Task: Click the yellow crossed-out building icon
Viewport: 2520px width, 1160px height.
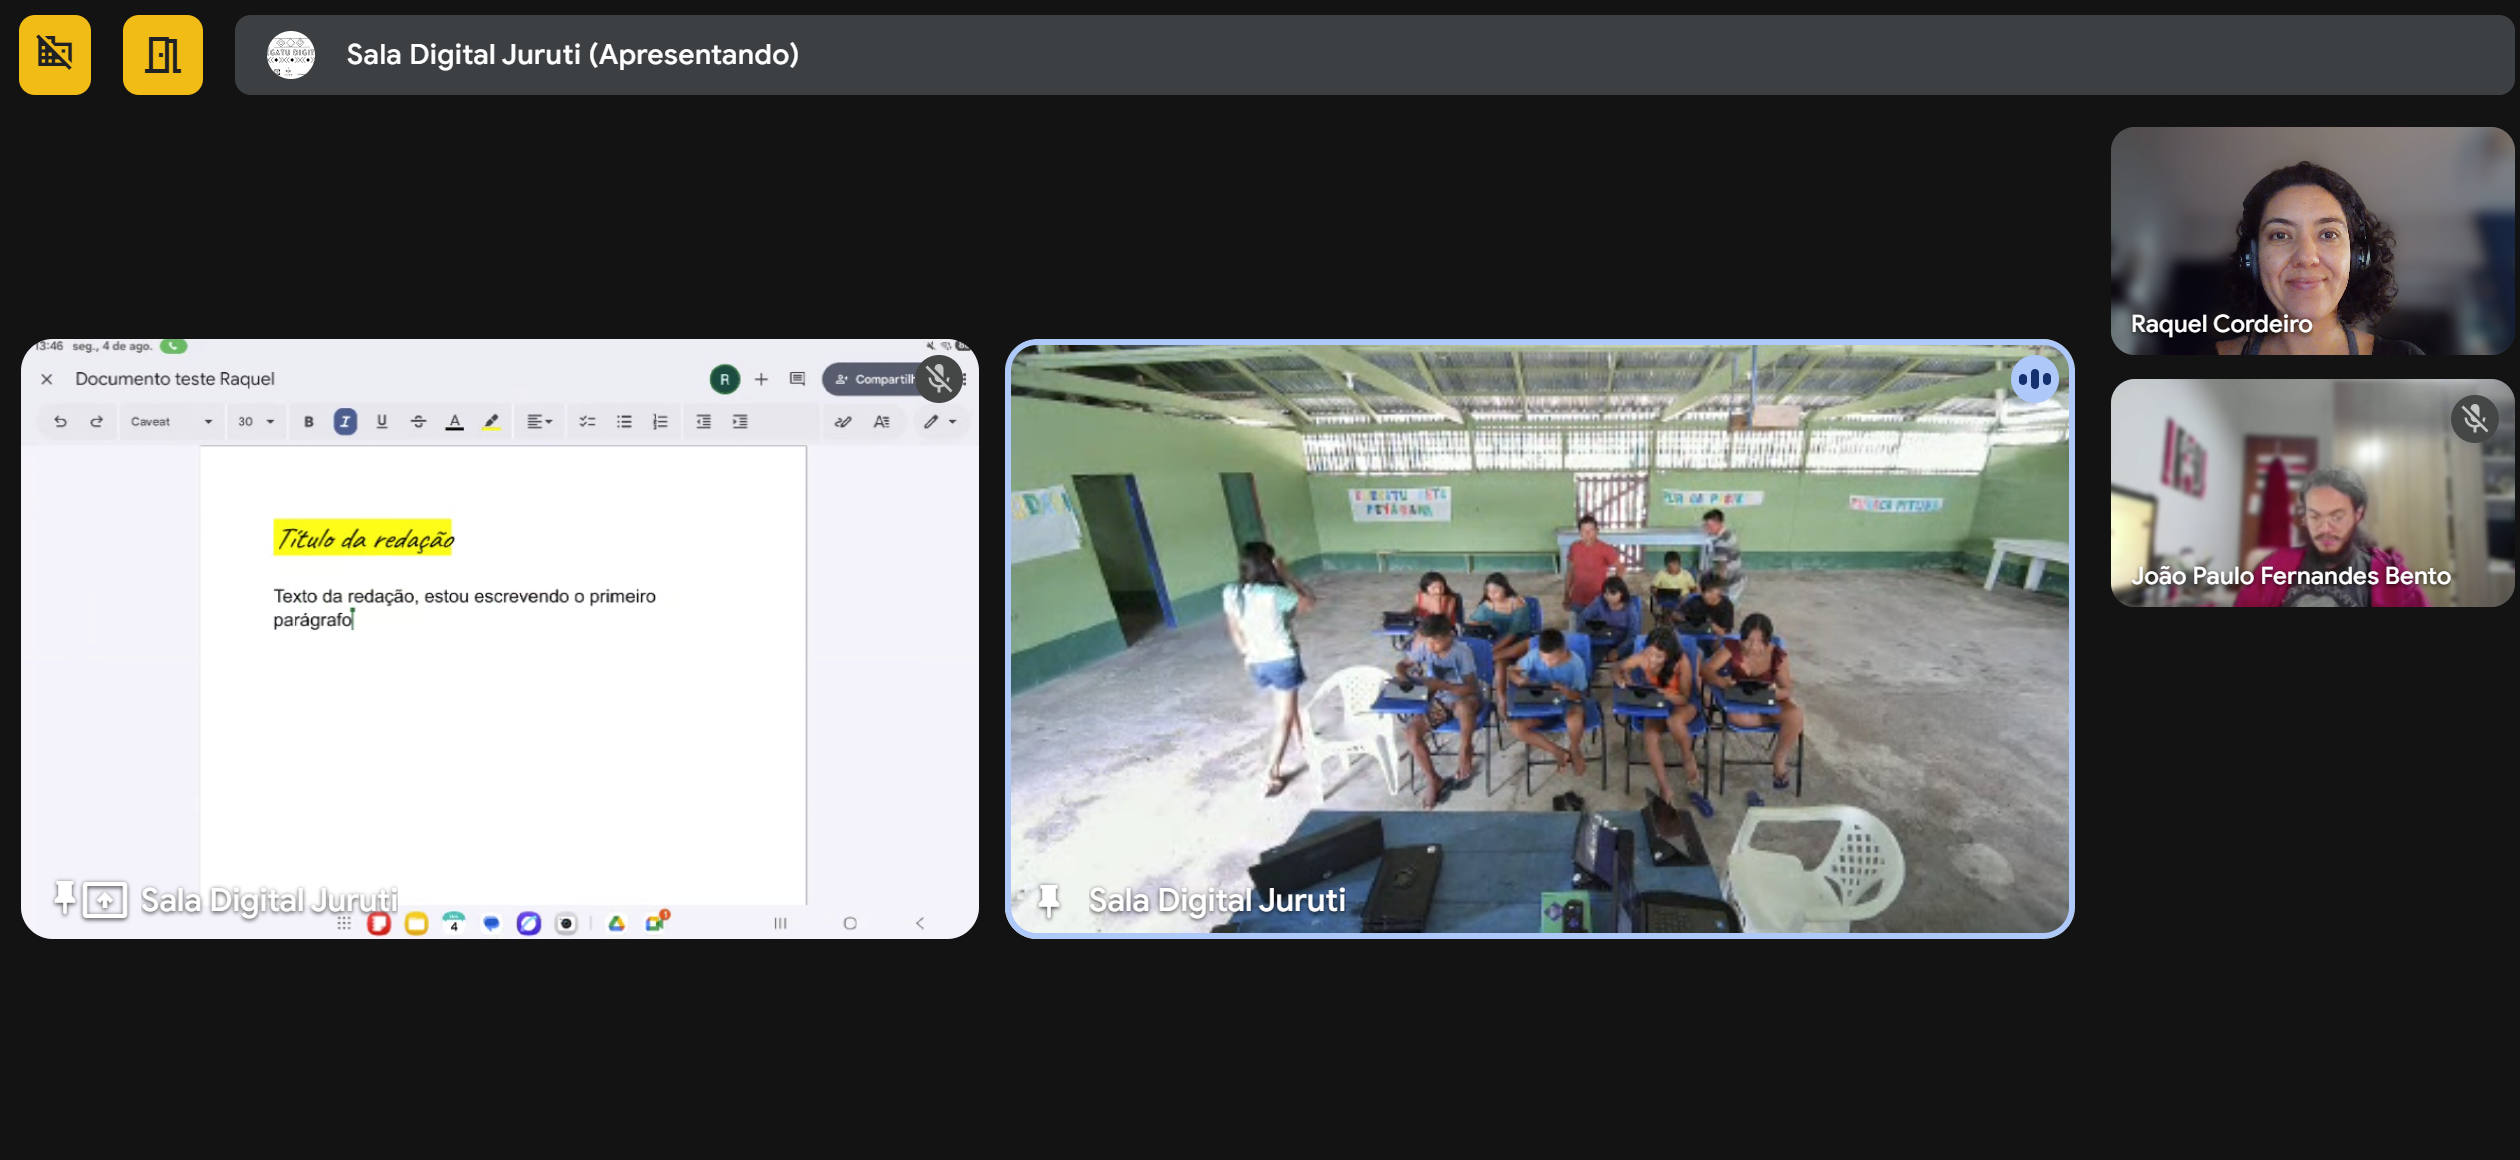Action: pyautogui.click(x=55, y=55)
